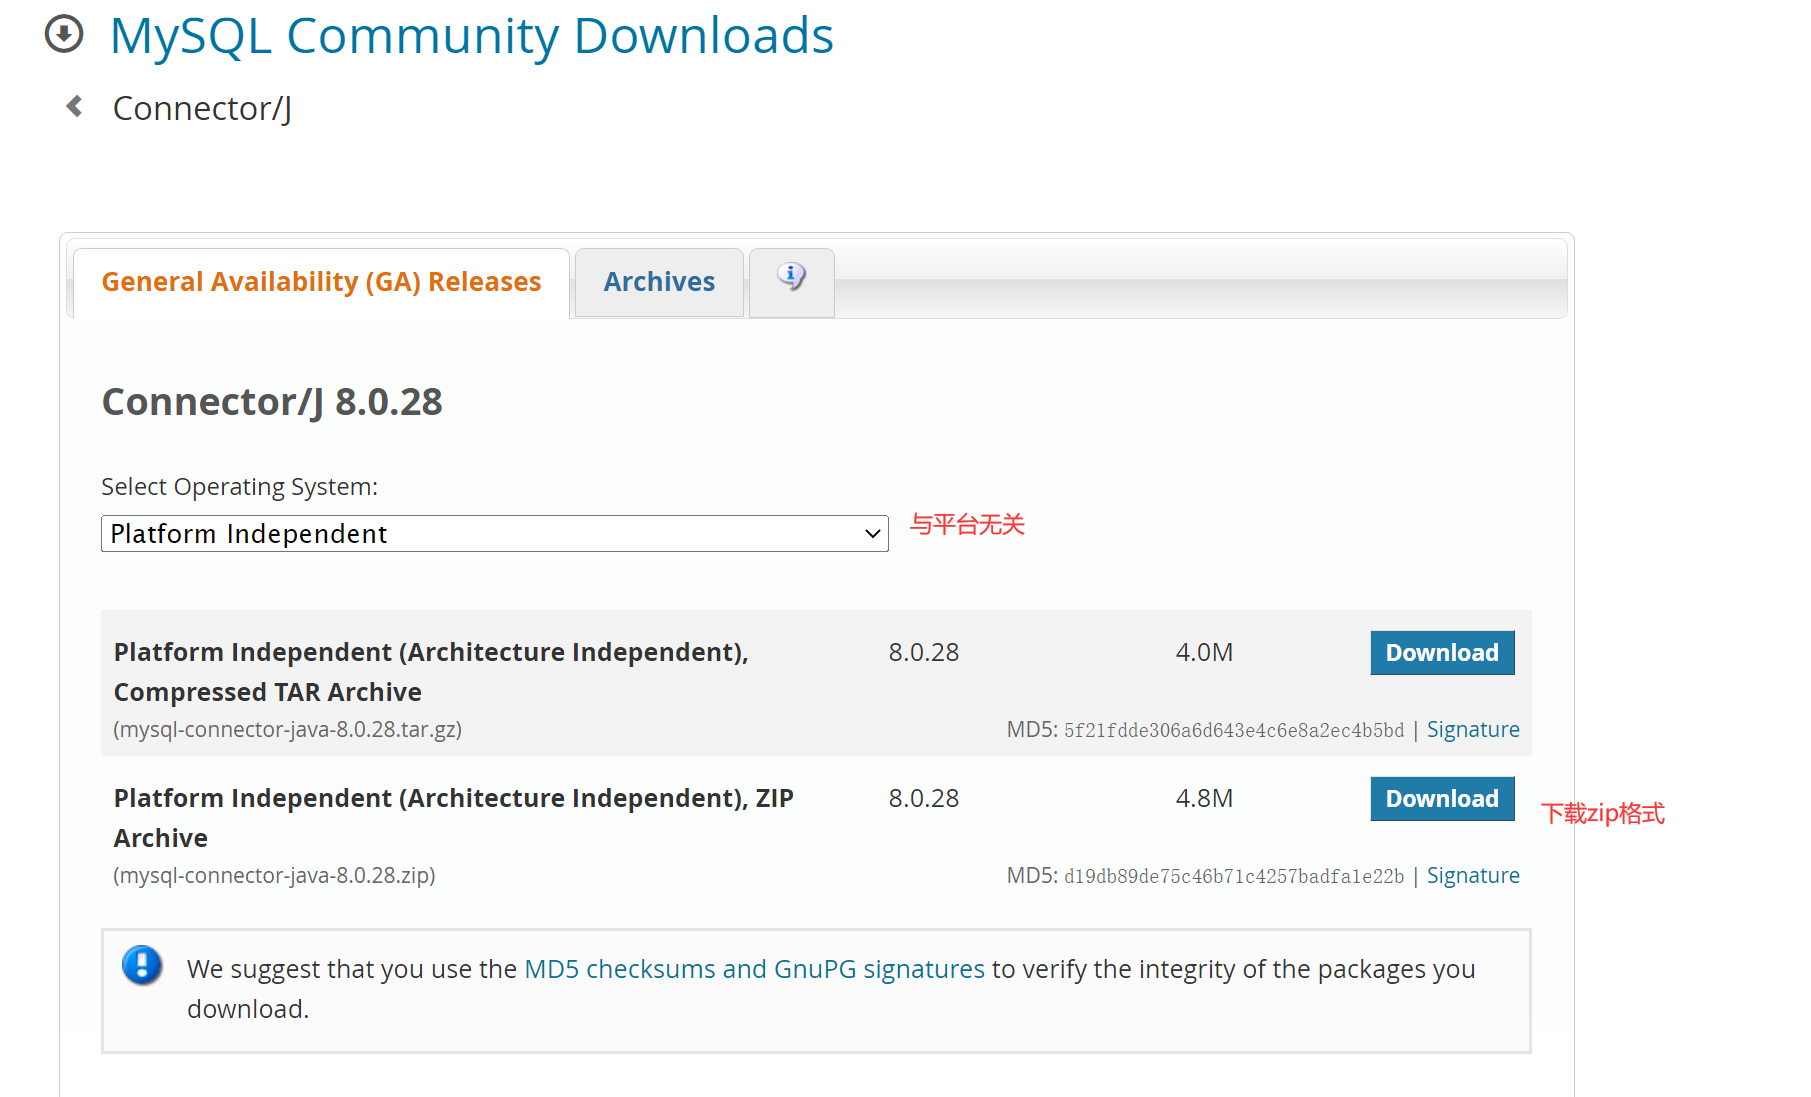
Task: Click the Select Operating System label
Action: tap(239, 487)
